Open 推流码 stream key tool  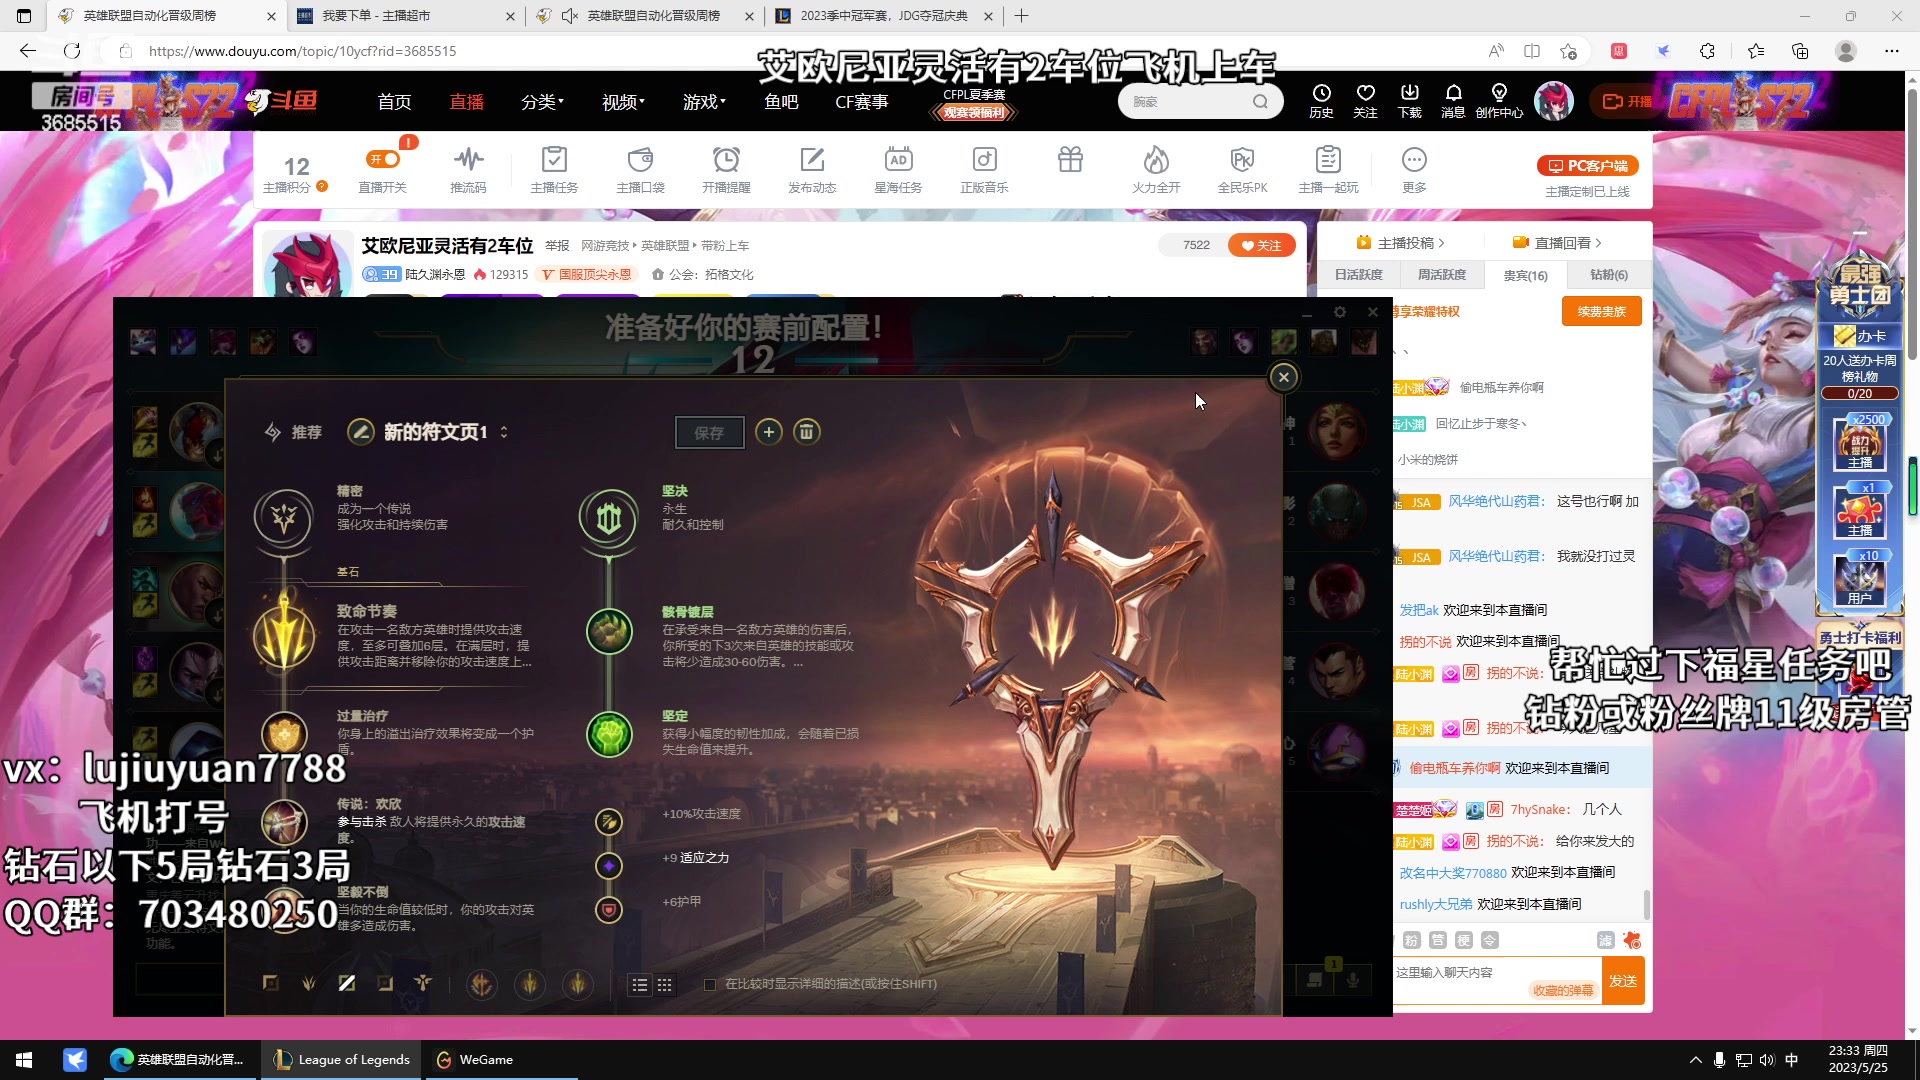pos(468,169)
